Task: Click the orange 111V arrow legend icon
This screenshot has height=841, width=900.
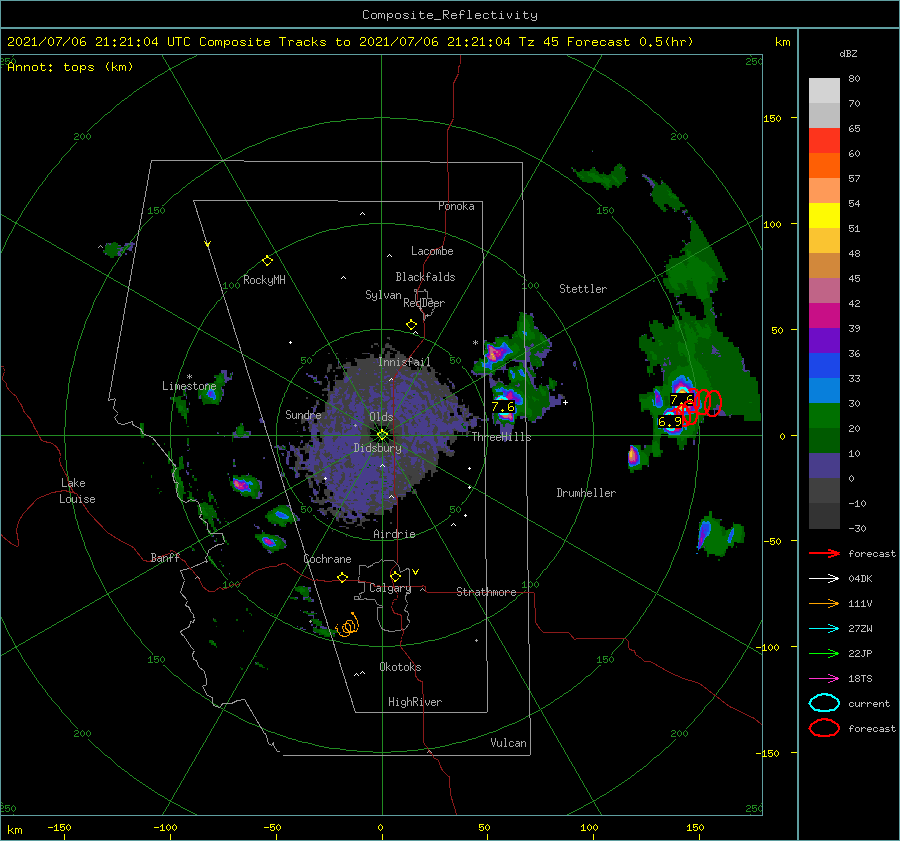Action: click(x=824, y=603)
